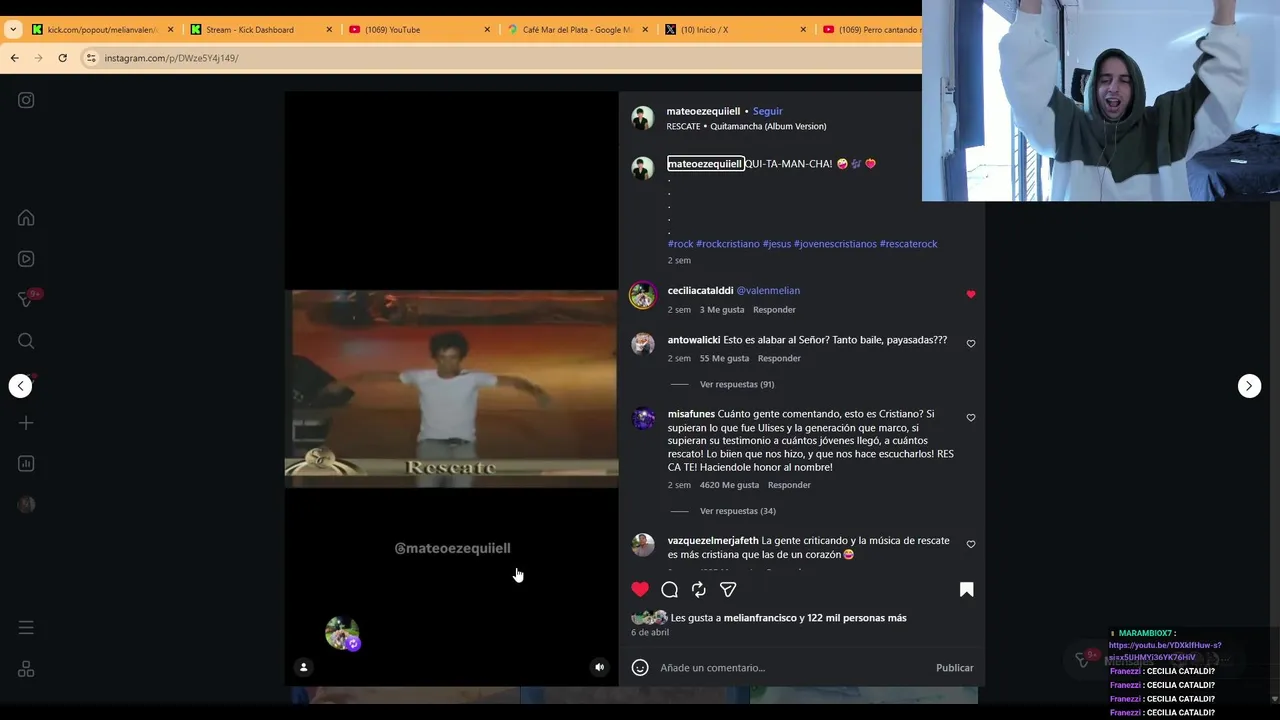Open the tab search dropdown arrow
The height and width of the screenshot is (720, 1280).
pyautogui.click(x=12, y=30)
